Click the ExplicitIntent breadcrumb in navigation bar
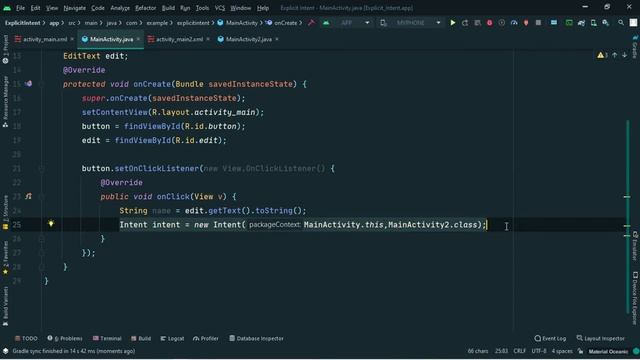The height and width of the screenshot is (360, 640). pos(22,23)
